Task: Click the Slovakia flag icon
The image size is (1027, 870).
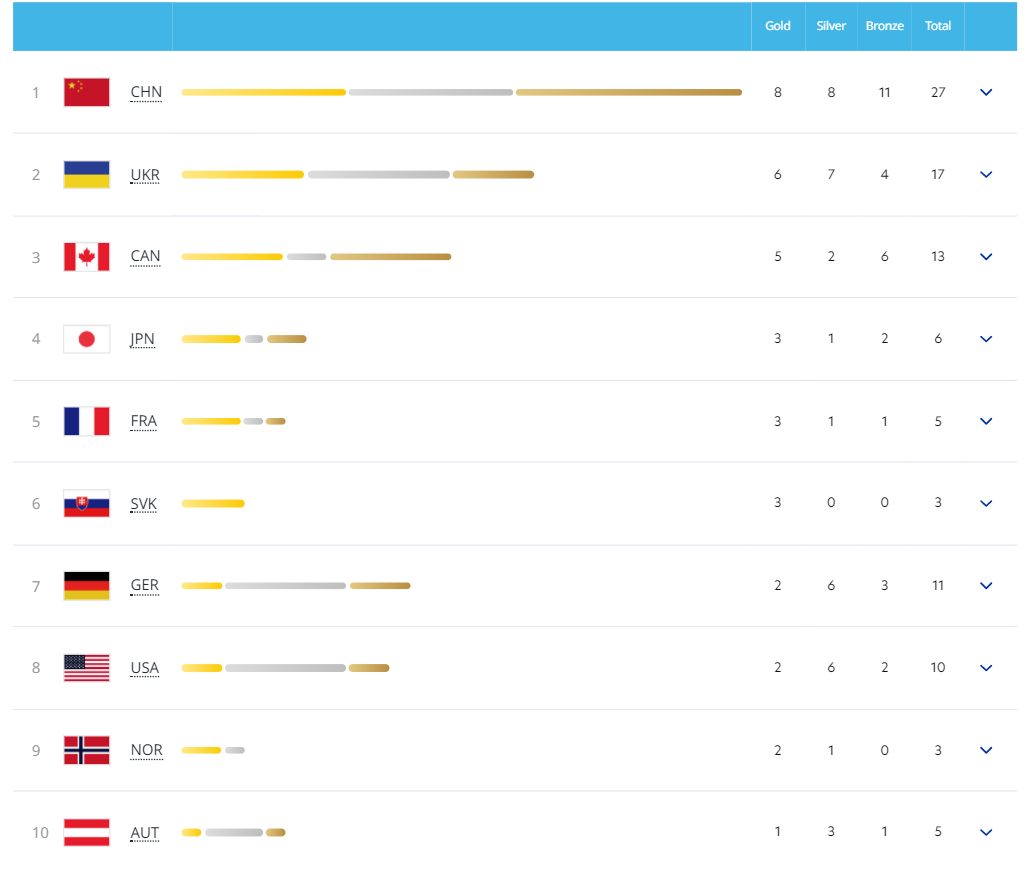Action: coord(86,503)
